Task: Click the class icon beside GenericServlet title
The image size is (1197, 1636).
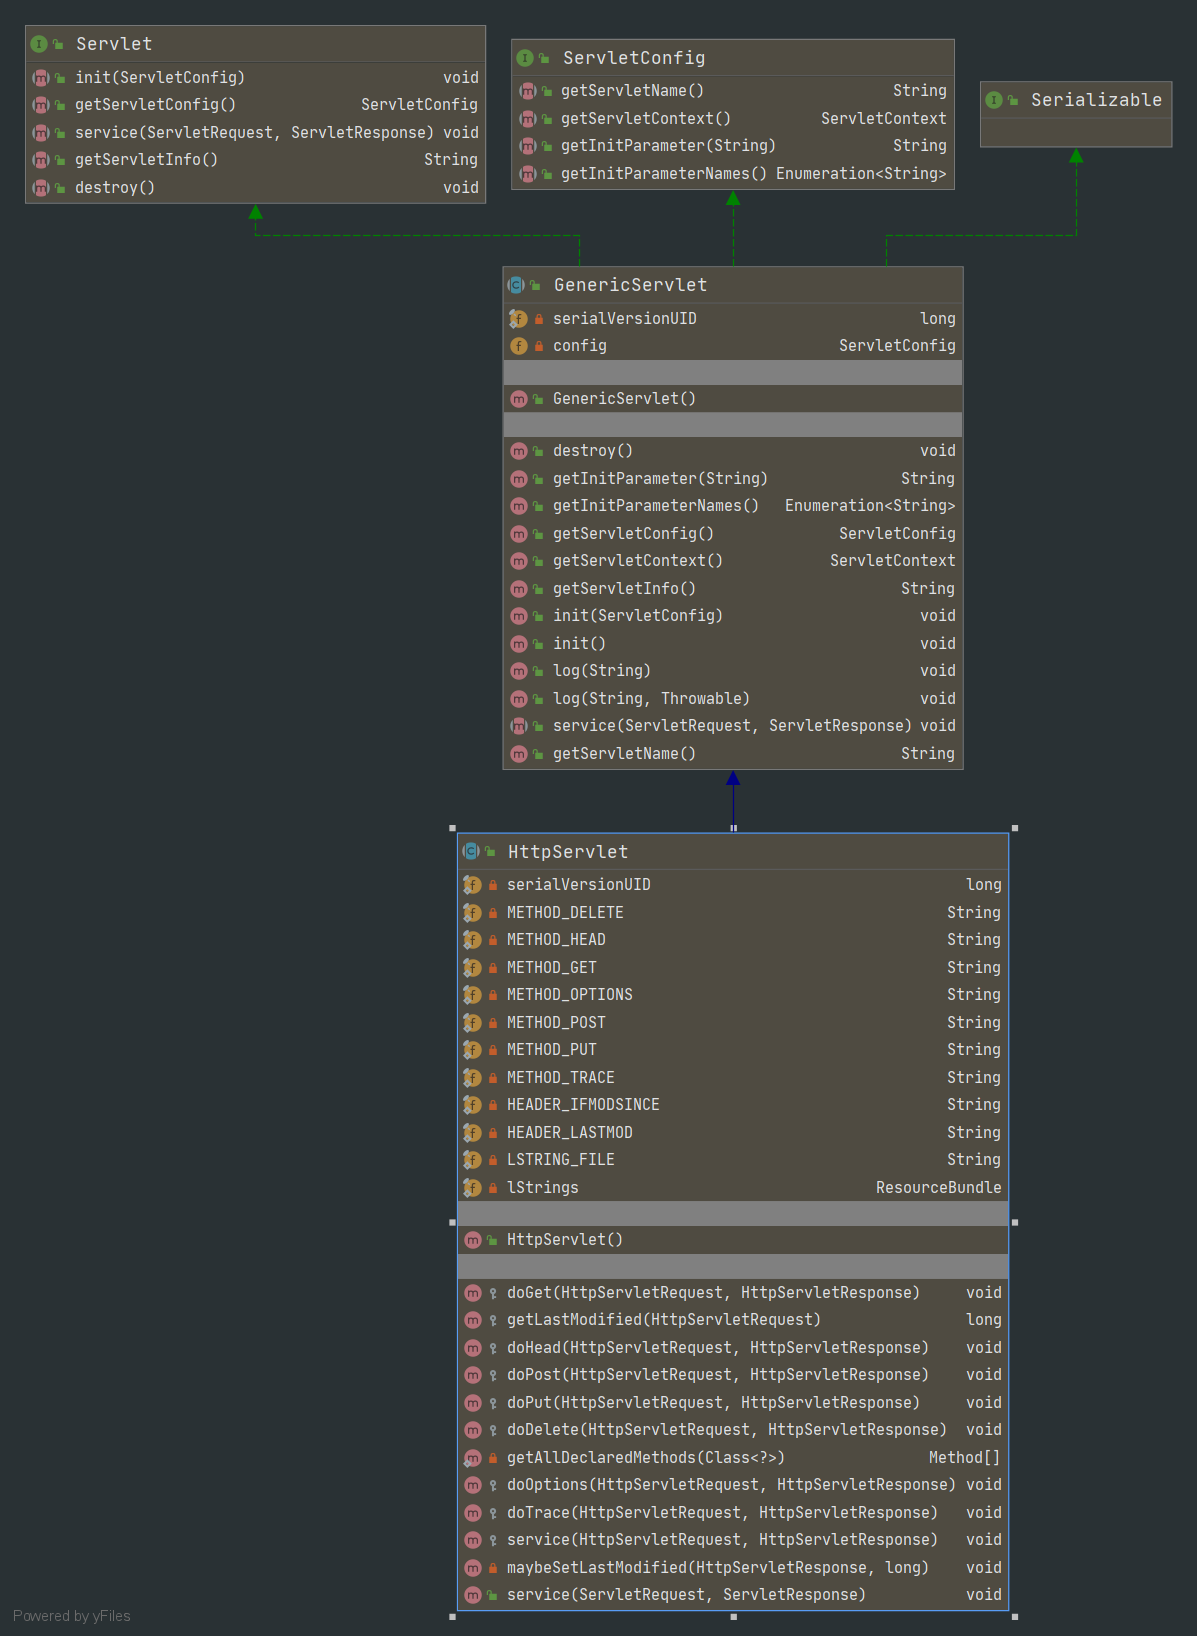Action: (516, 285)
